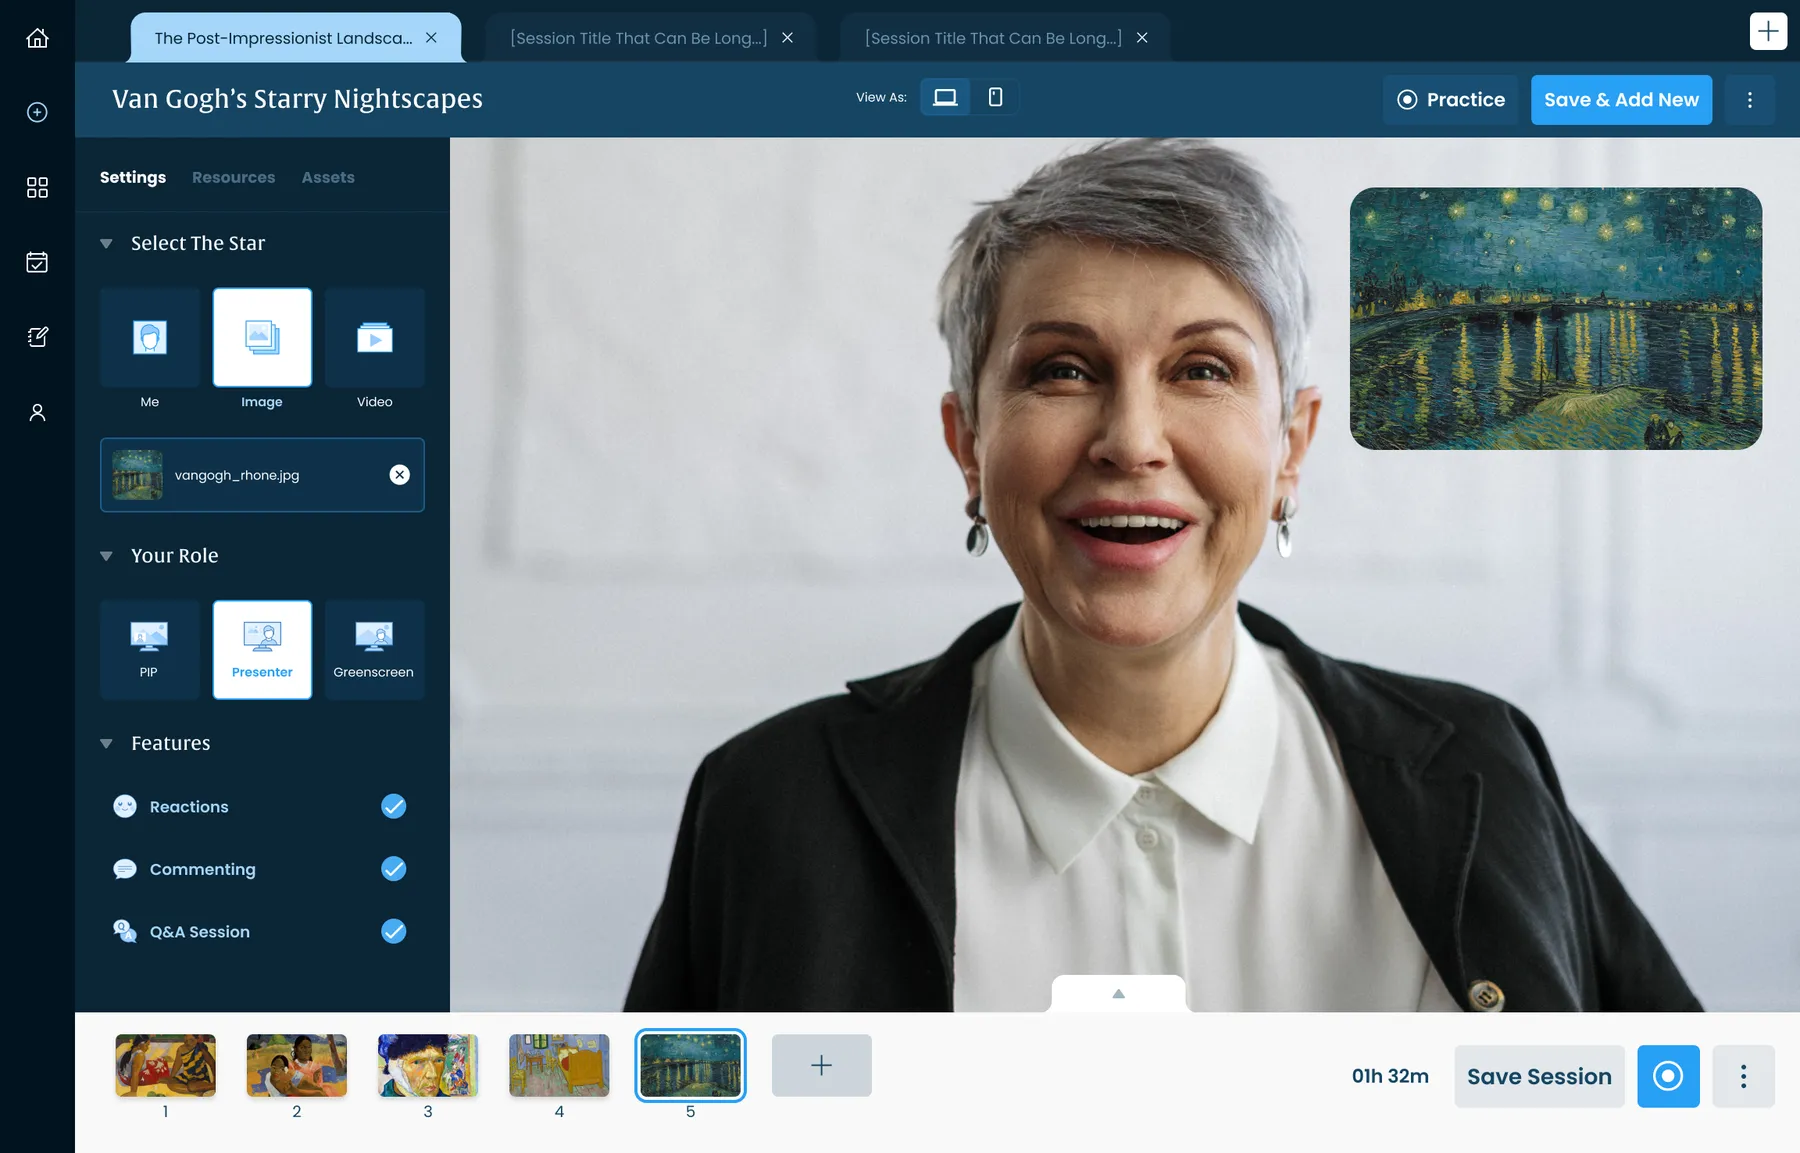Click Save & Add New button
Image resolution: width=1800 pixels, height=1153 pixels.
(1621, 100)
